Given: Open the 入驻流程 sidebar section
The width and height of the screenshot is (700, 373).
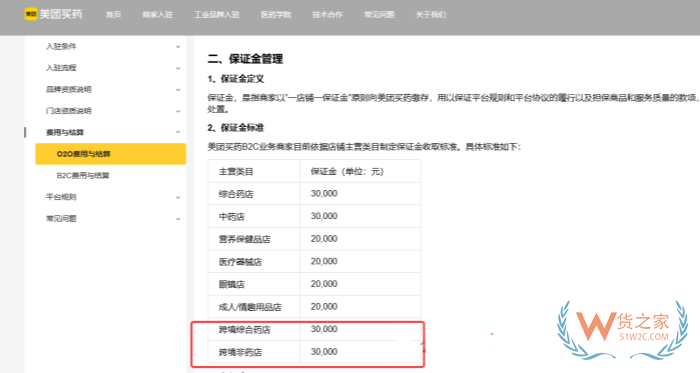Looking at the screenshot, I should pyautogui.click(x=61, y=68).
